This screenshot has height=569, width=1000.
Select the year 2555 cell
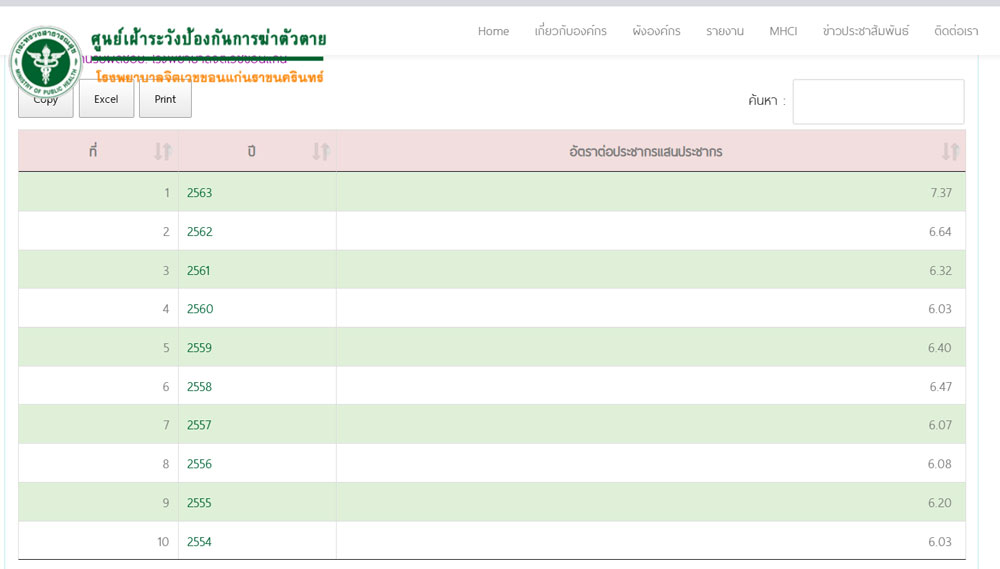258,503
